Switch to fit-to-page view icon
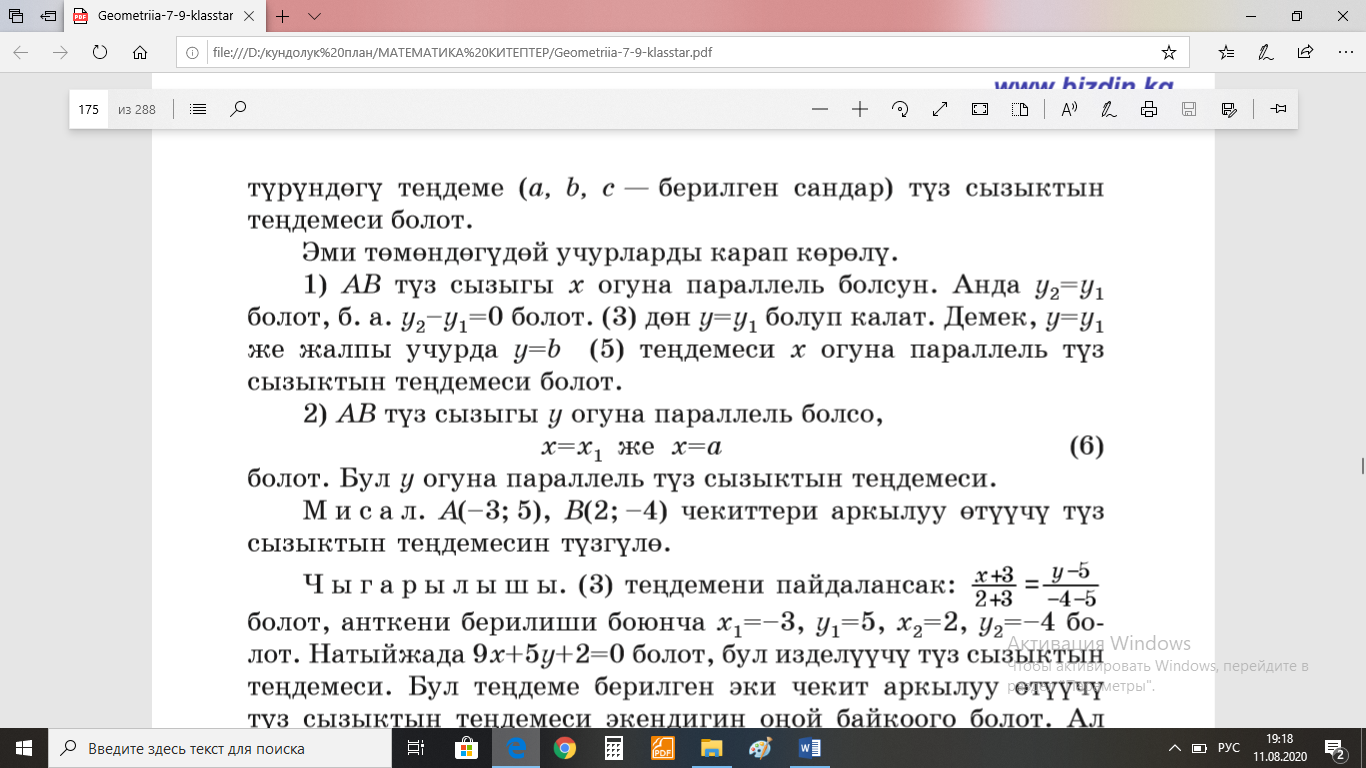Screen dimensions: 1366x768 coord(980,109)
